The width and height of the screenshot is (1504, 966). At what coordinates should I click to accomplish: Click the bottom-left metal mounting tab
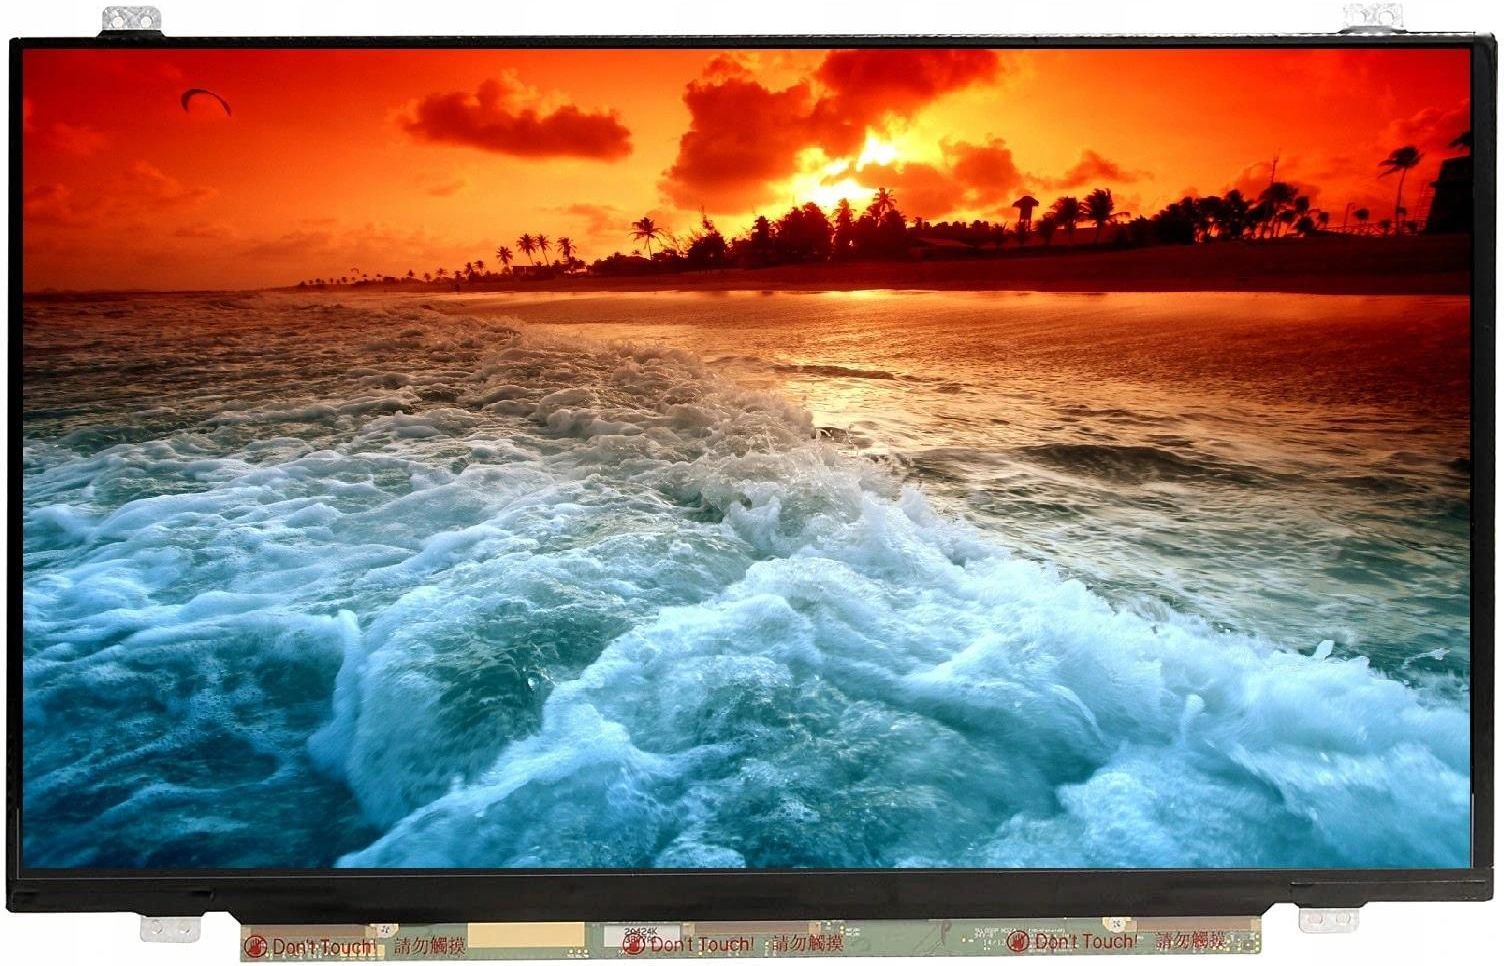[170, 928]
